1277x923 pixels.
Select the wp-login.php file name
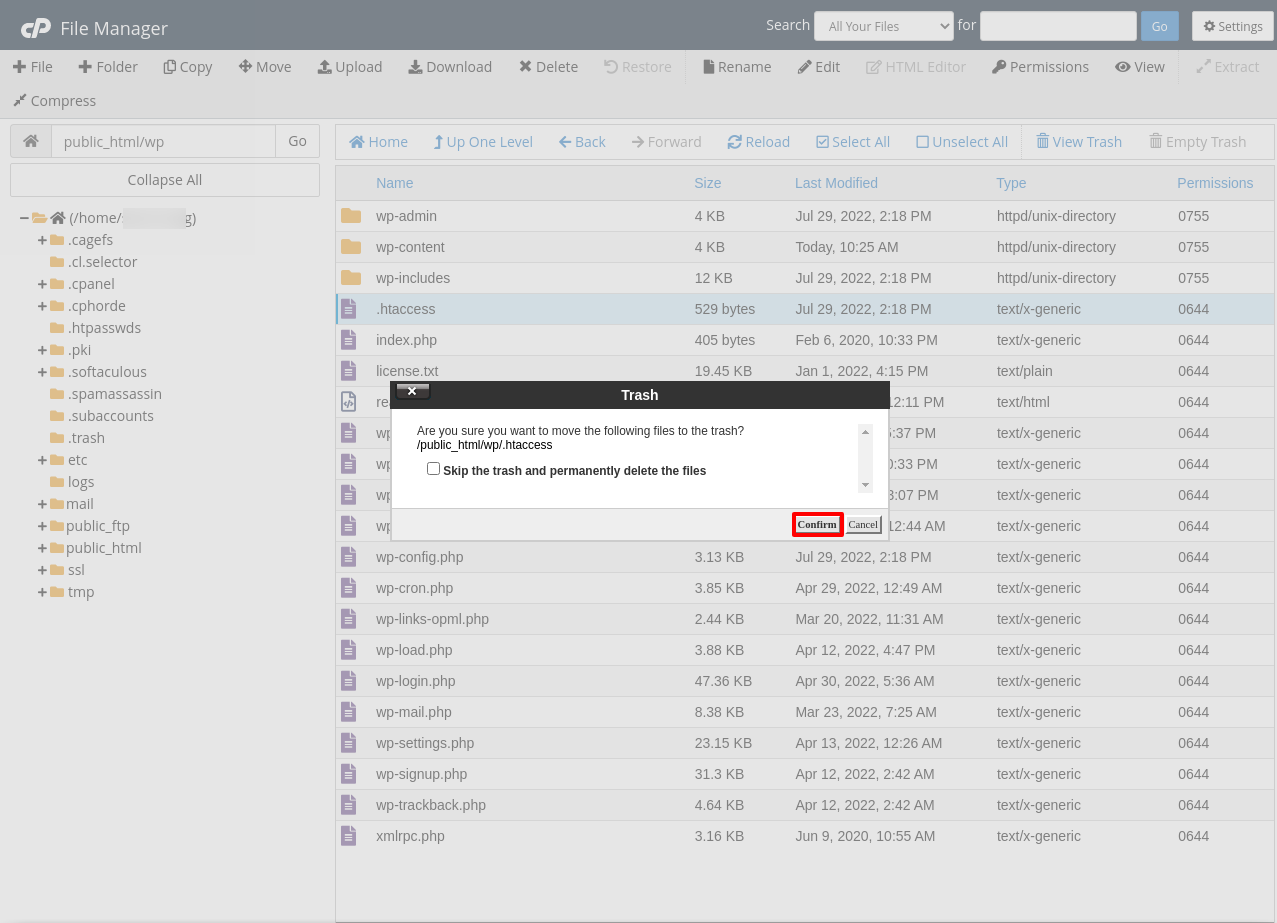coord(415,681)
